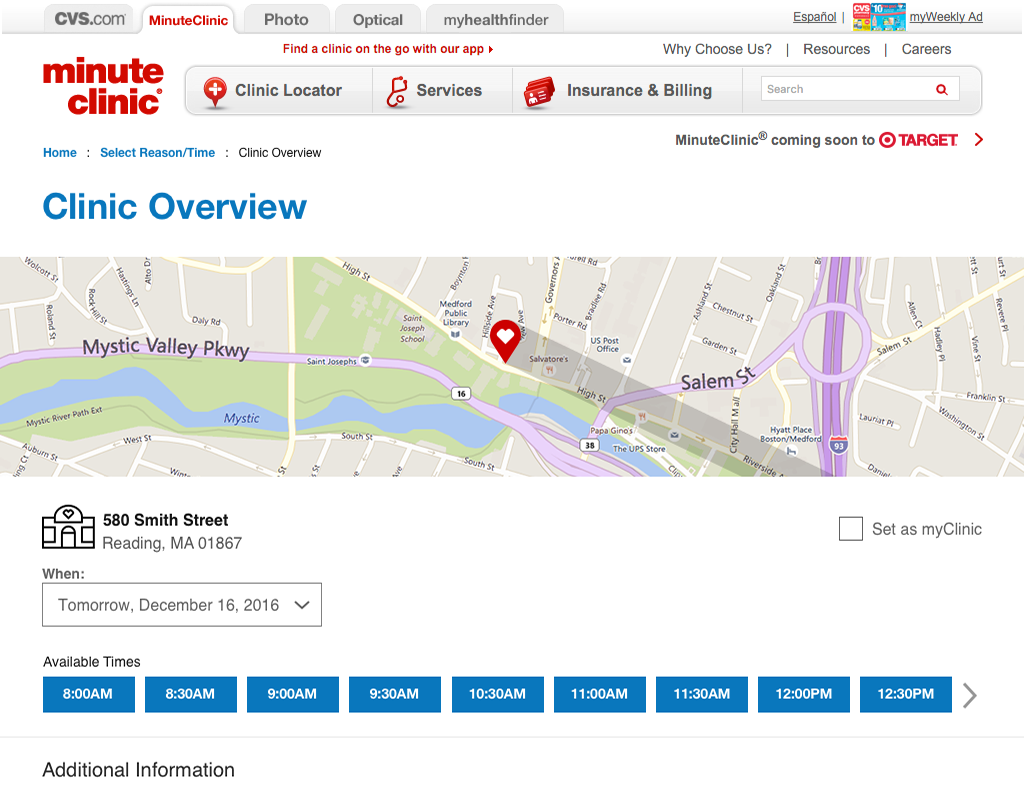Image resolution: width=1024 pixels, height=802 pixels.
Task: Show more available times with right chevron
Action: pyautogui.click(x=970, y=695)
